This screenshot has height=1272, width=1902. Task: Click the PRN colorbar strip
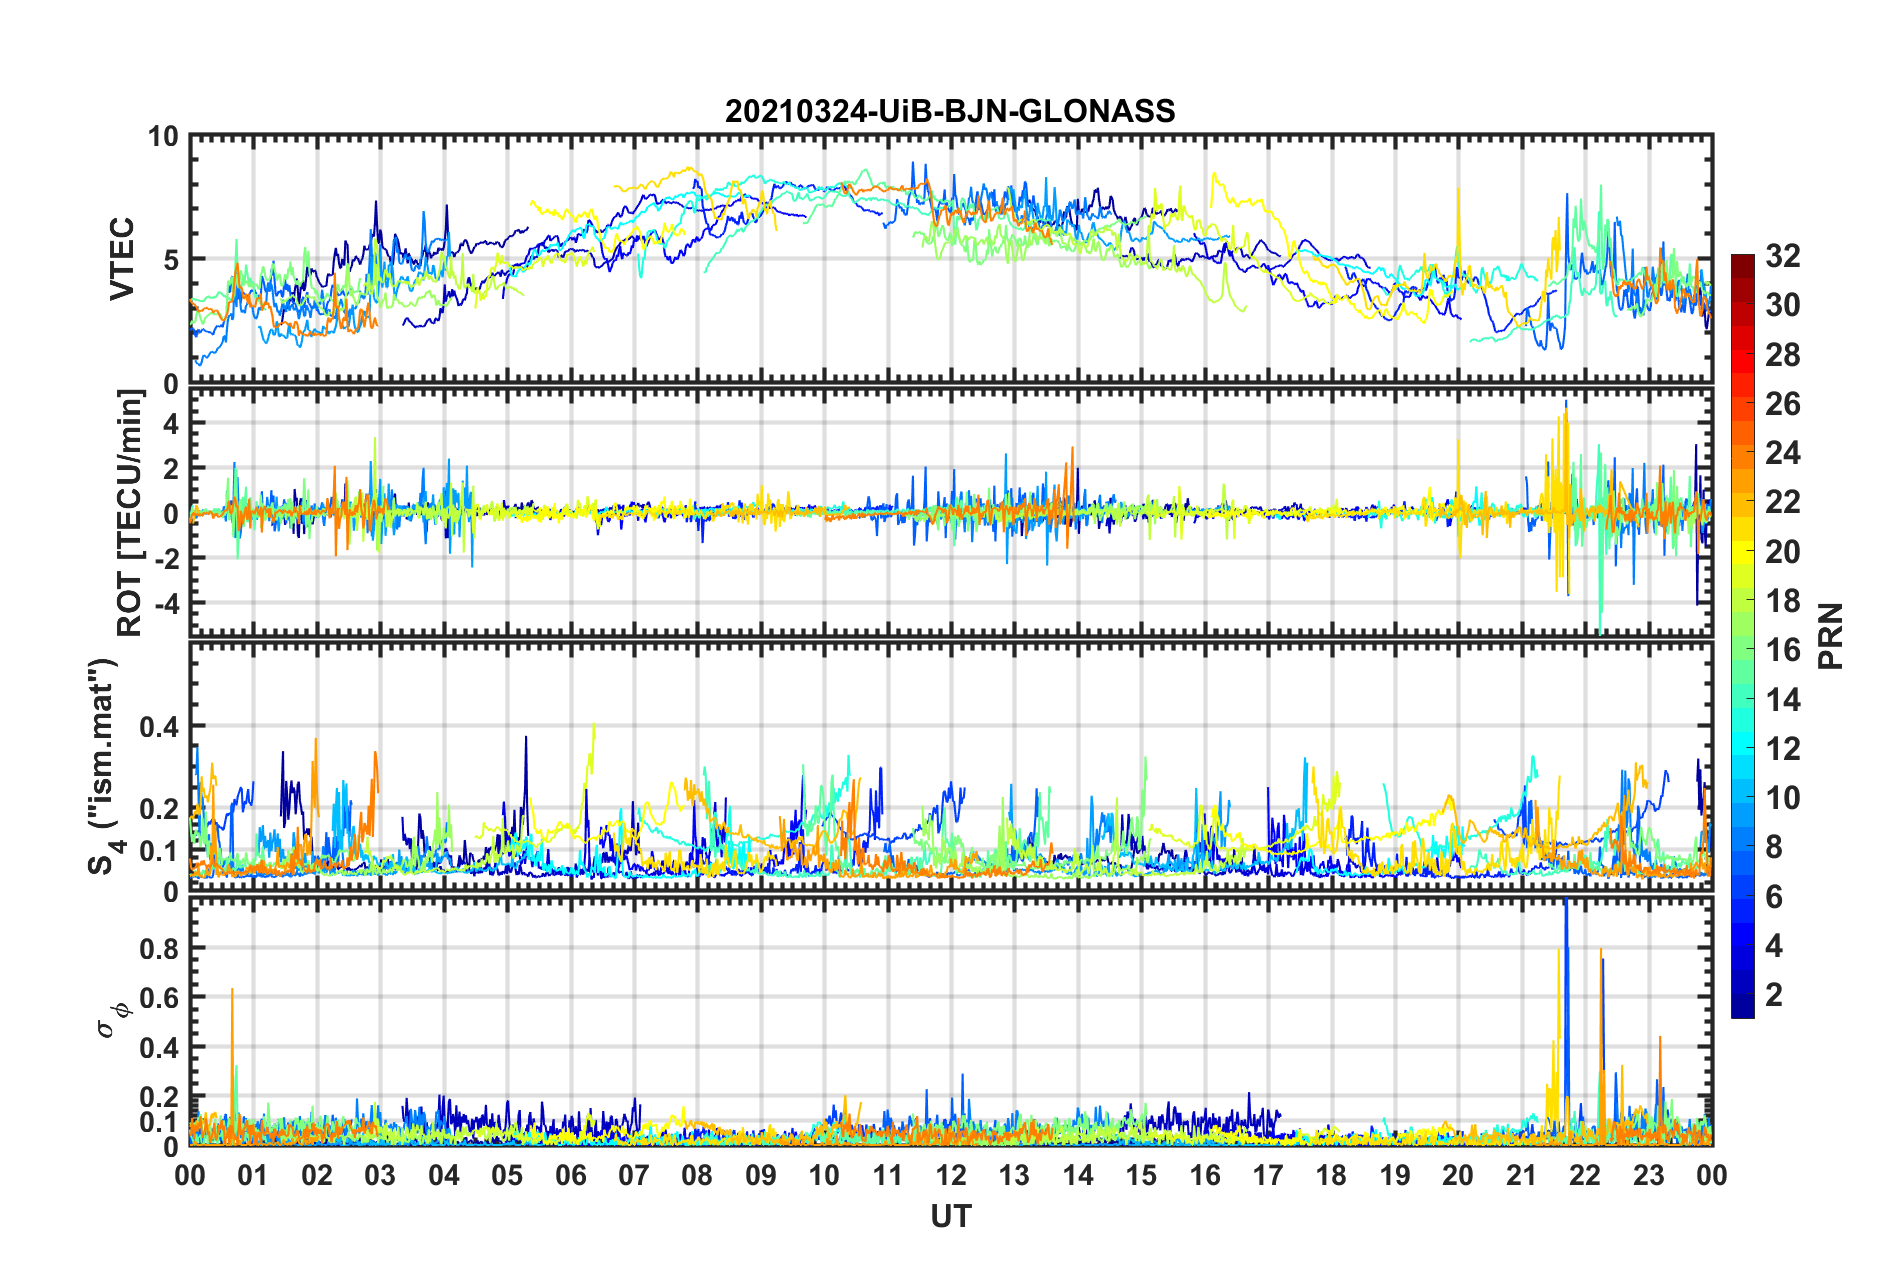tap(1742, 636)
